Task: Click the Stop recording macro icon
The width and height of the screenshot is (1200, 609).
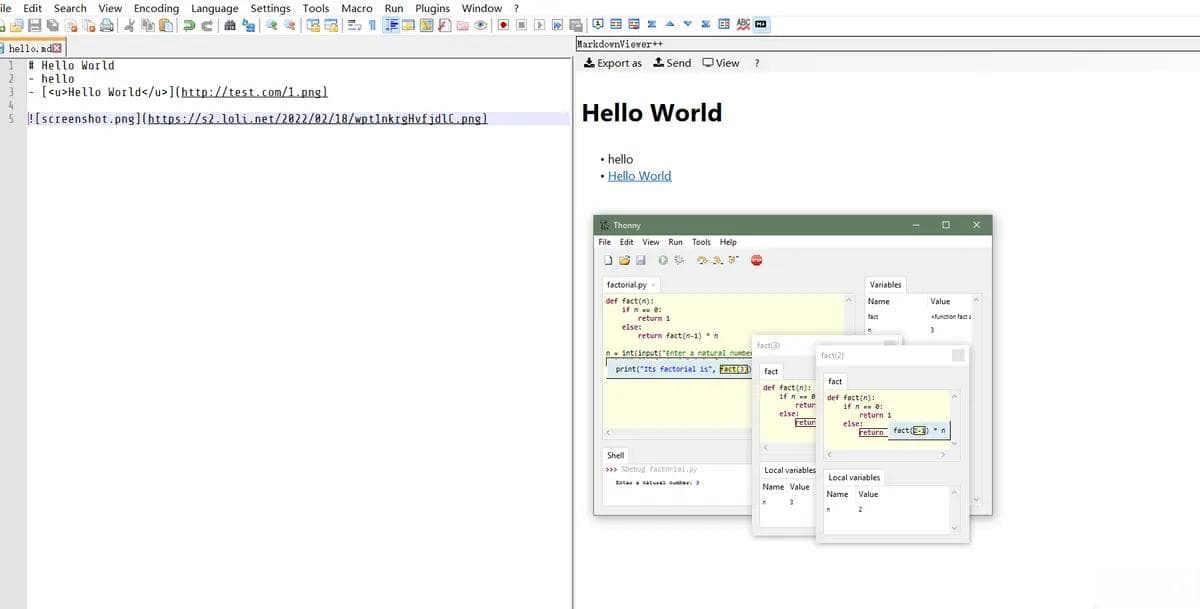Action: pos(521,25)
